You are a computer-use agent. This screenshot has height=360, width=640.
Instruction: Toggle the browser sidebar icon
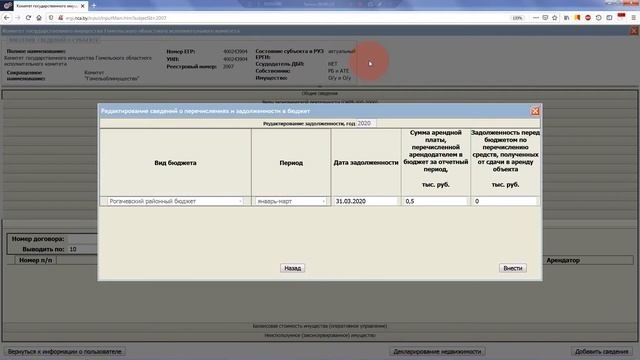[609, 18]
